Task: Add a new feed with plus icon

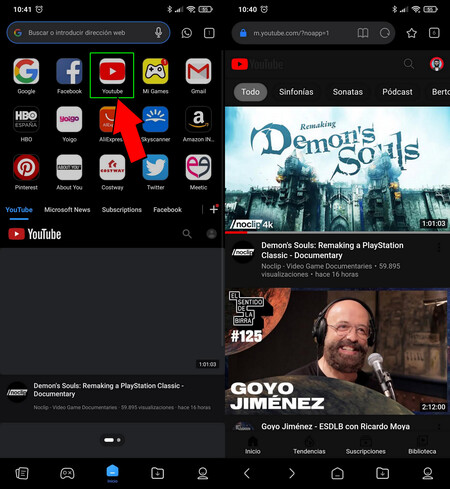Action: point(214,209)
